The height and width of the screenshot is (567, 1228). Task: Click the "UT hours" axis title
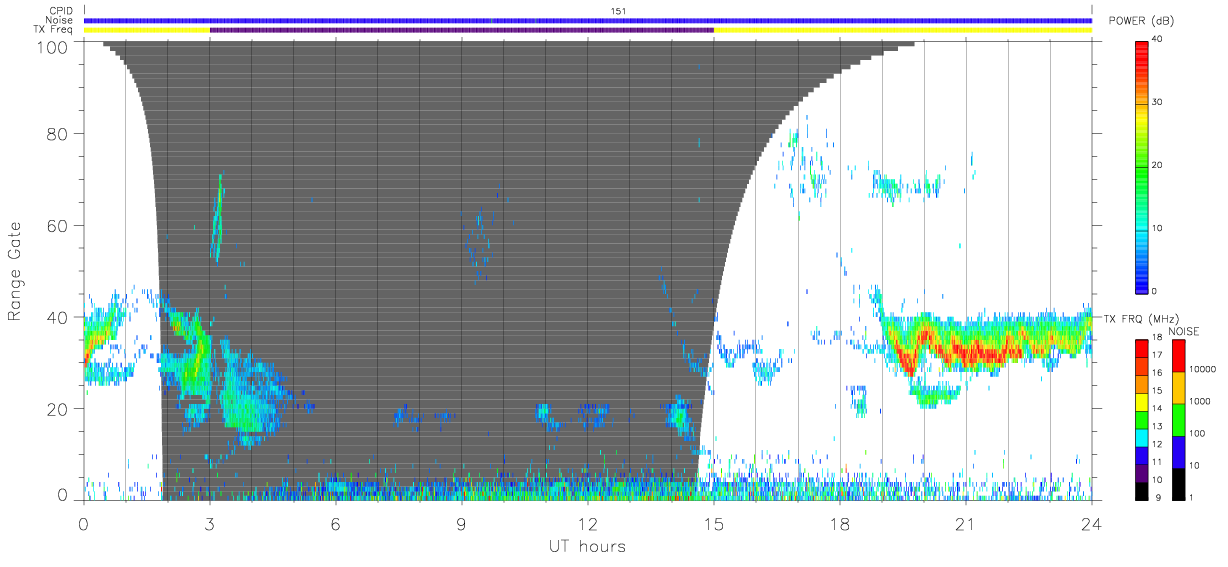click(x=587, y=547)
